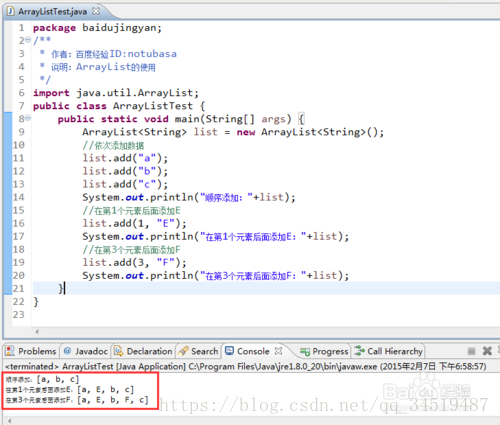
Task: Click the 'import java.util.ArrayList;' line
Action: (116, 93)
